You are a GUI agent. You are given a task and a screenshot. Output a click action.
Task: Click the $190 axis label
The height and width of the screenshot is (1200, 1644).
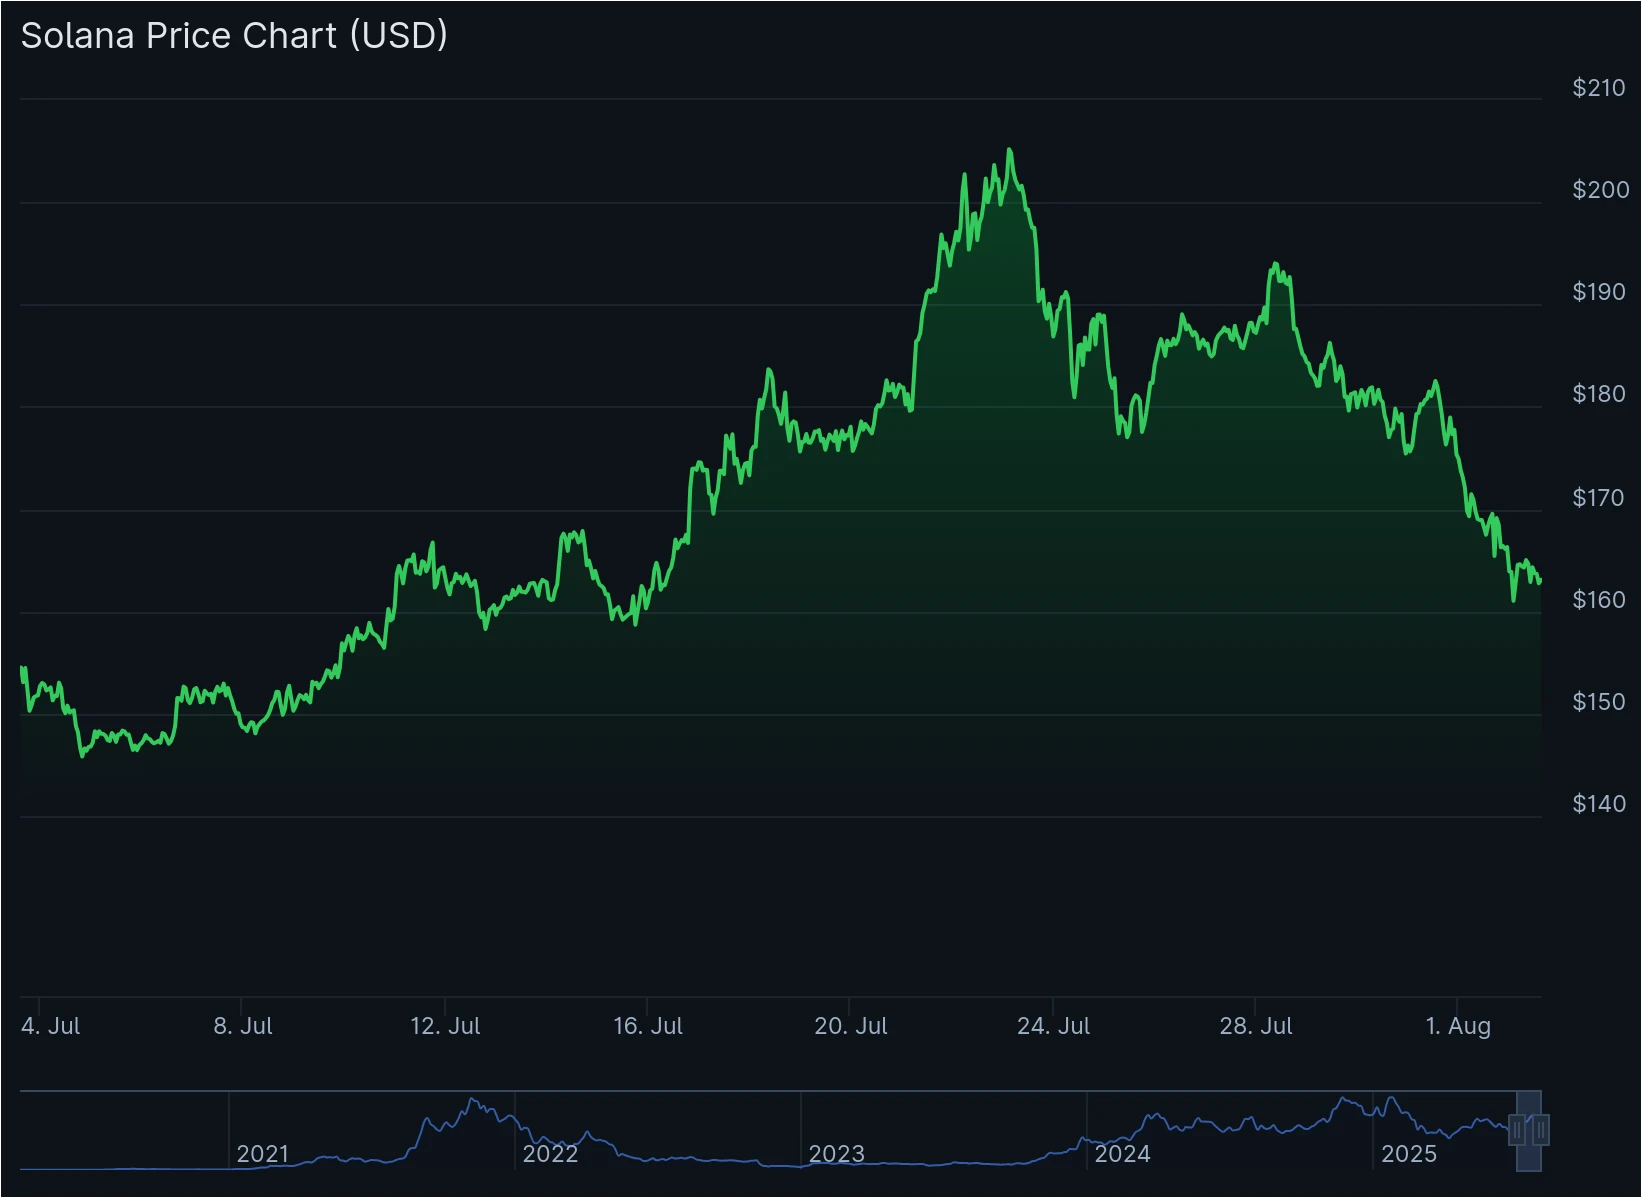point(1598,292)
